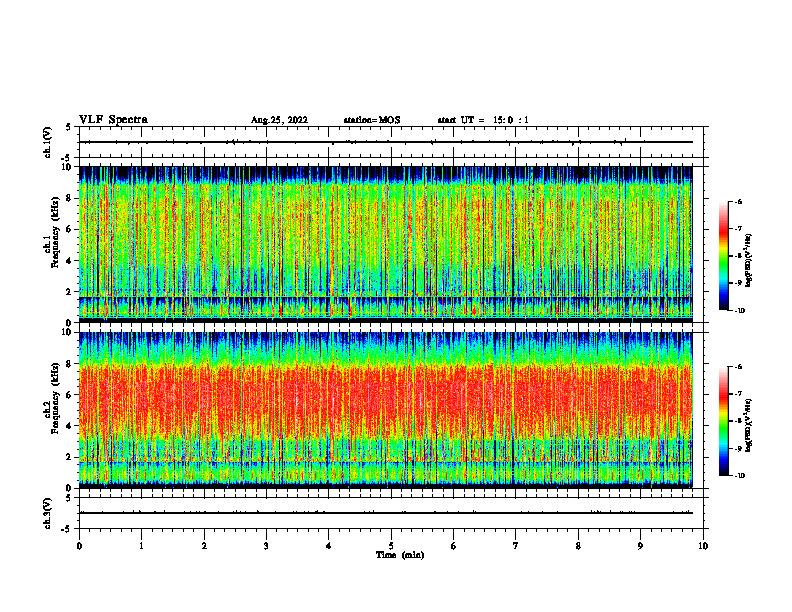Click the ch.3 voltage waveform trace

[385, 513]
